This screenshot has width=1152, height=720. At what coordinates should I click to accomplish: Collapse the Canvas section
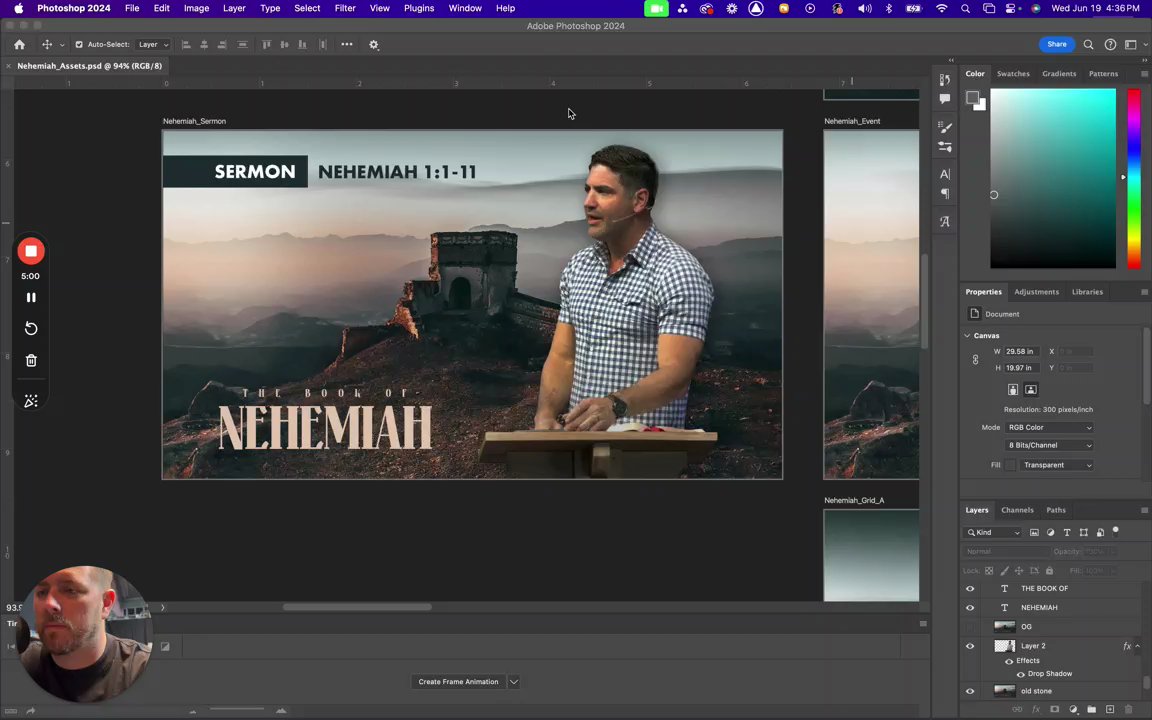pyautogui.click(x=967, y=336)
